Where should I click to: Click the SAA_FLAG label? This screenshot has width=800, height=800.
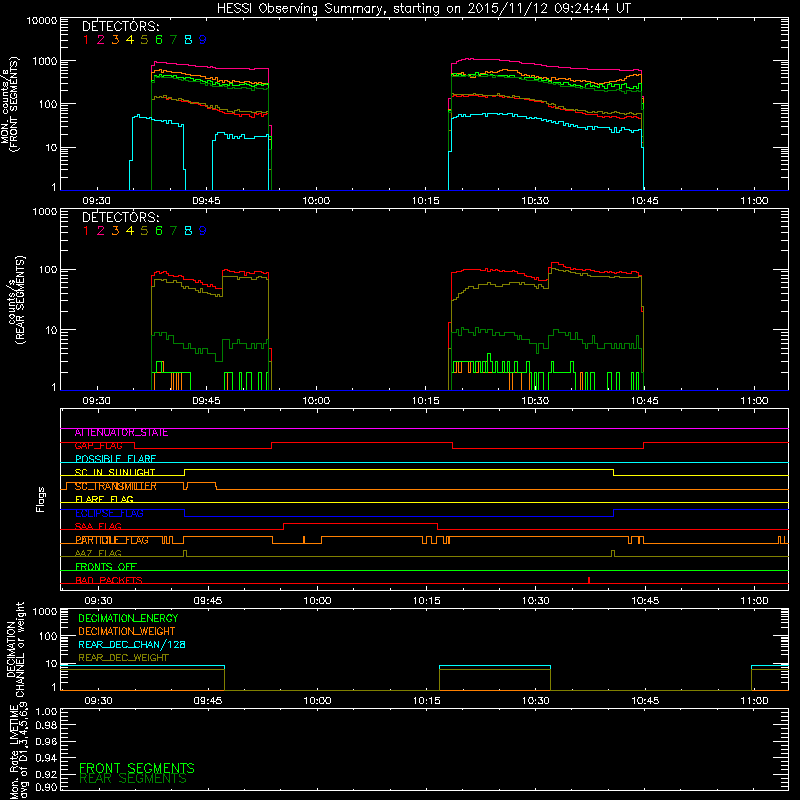click(98, 527)
